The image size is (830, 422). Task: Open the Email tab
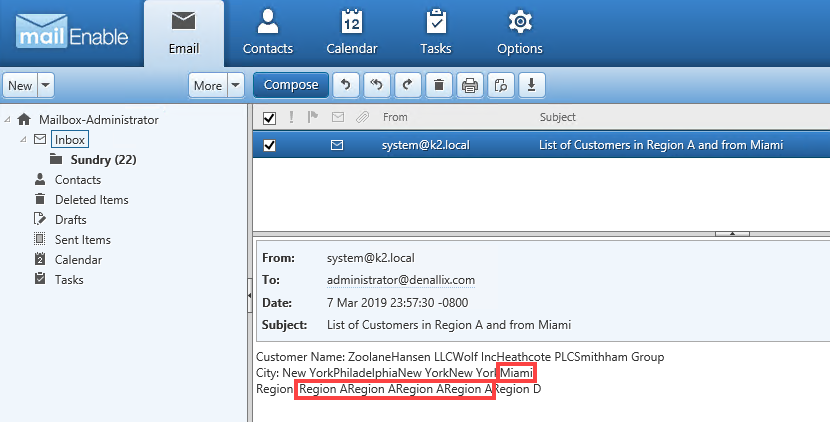184,33
